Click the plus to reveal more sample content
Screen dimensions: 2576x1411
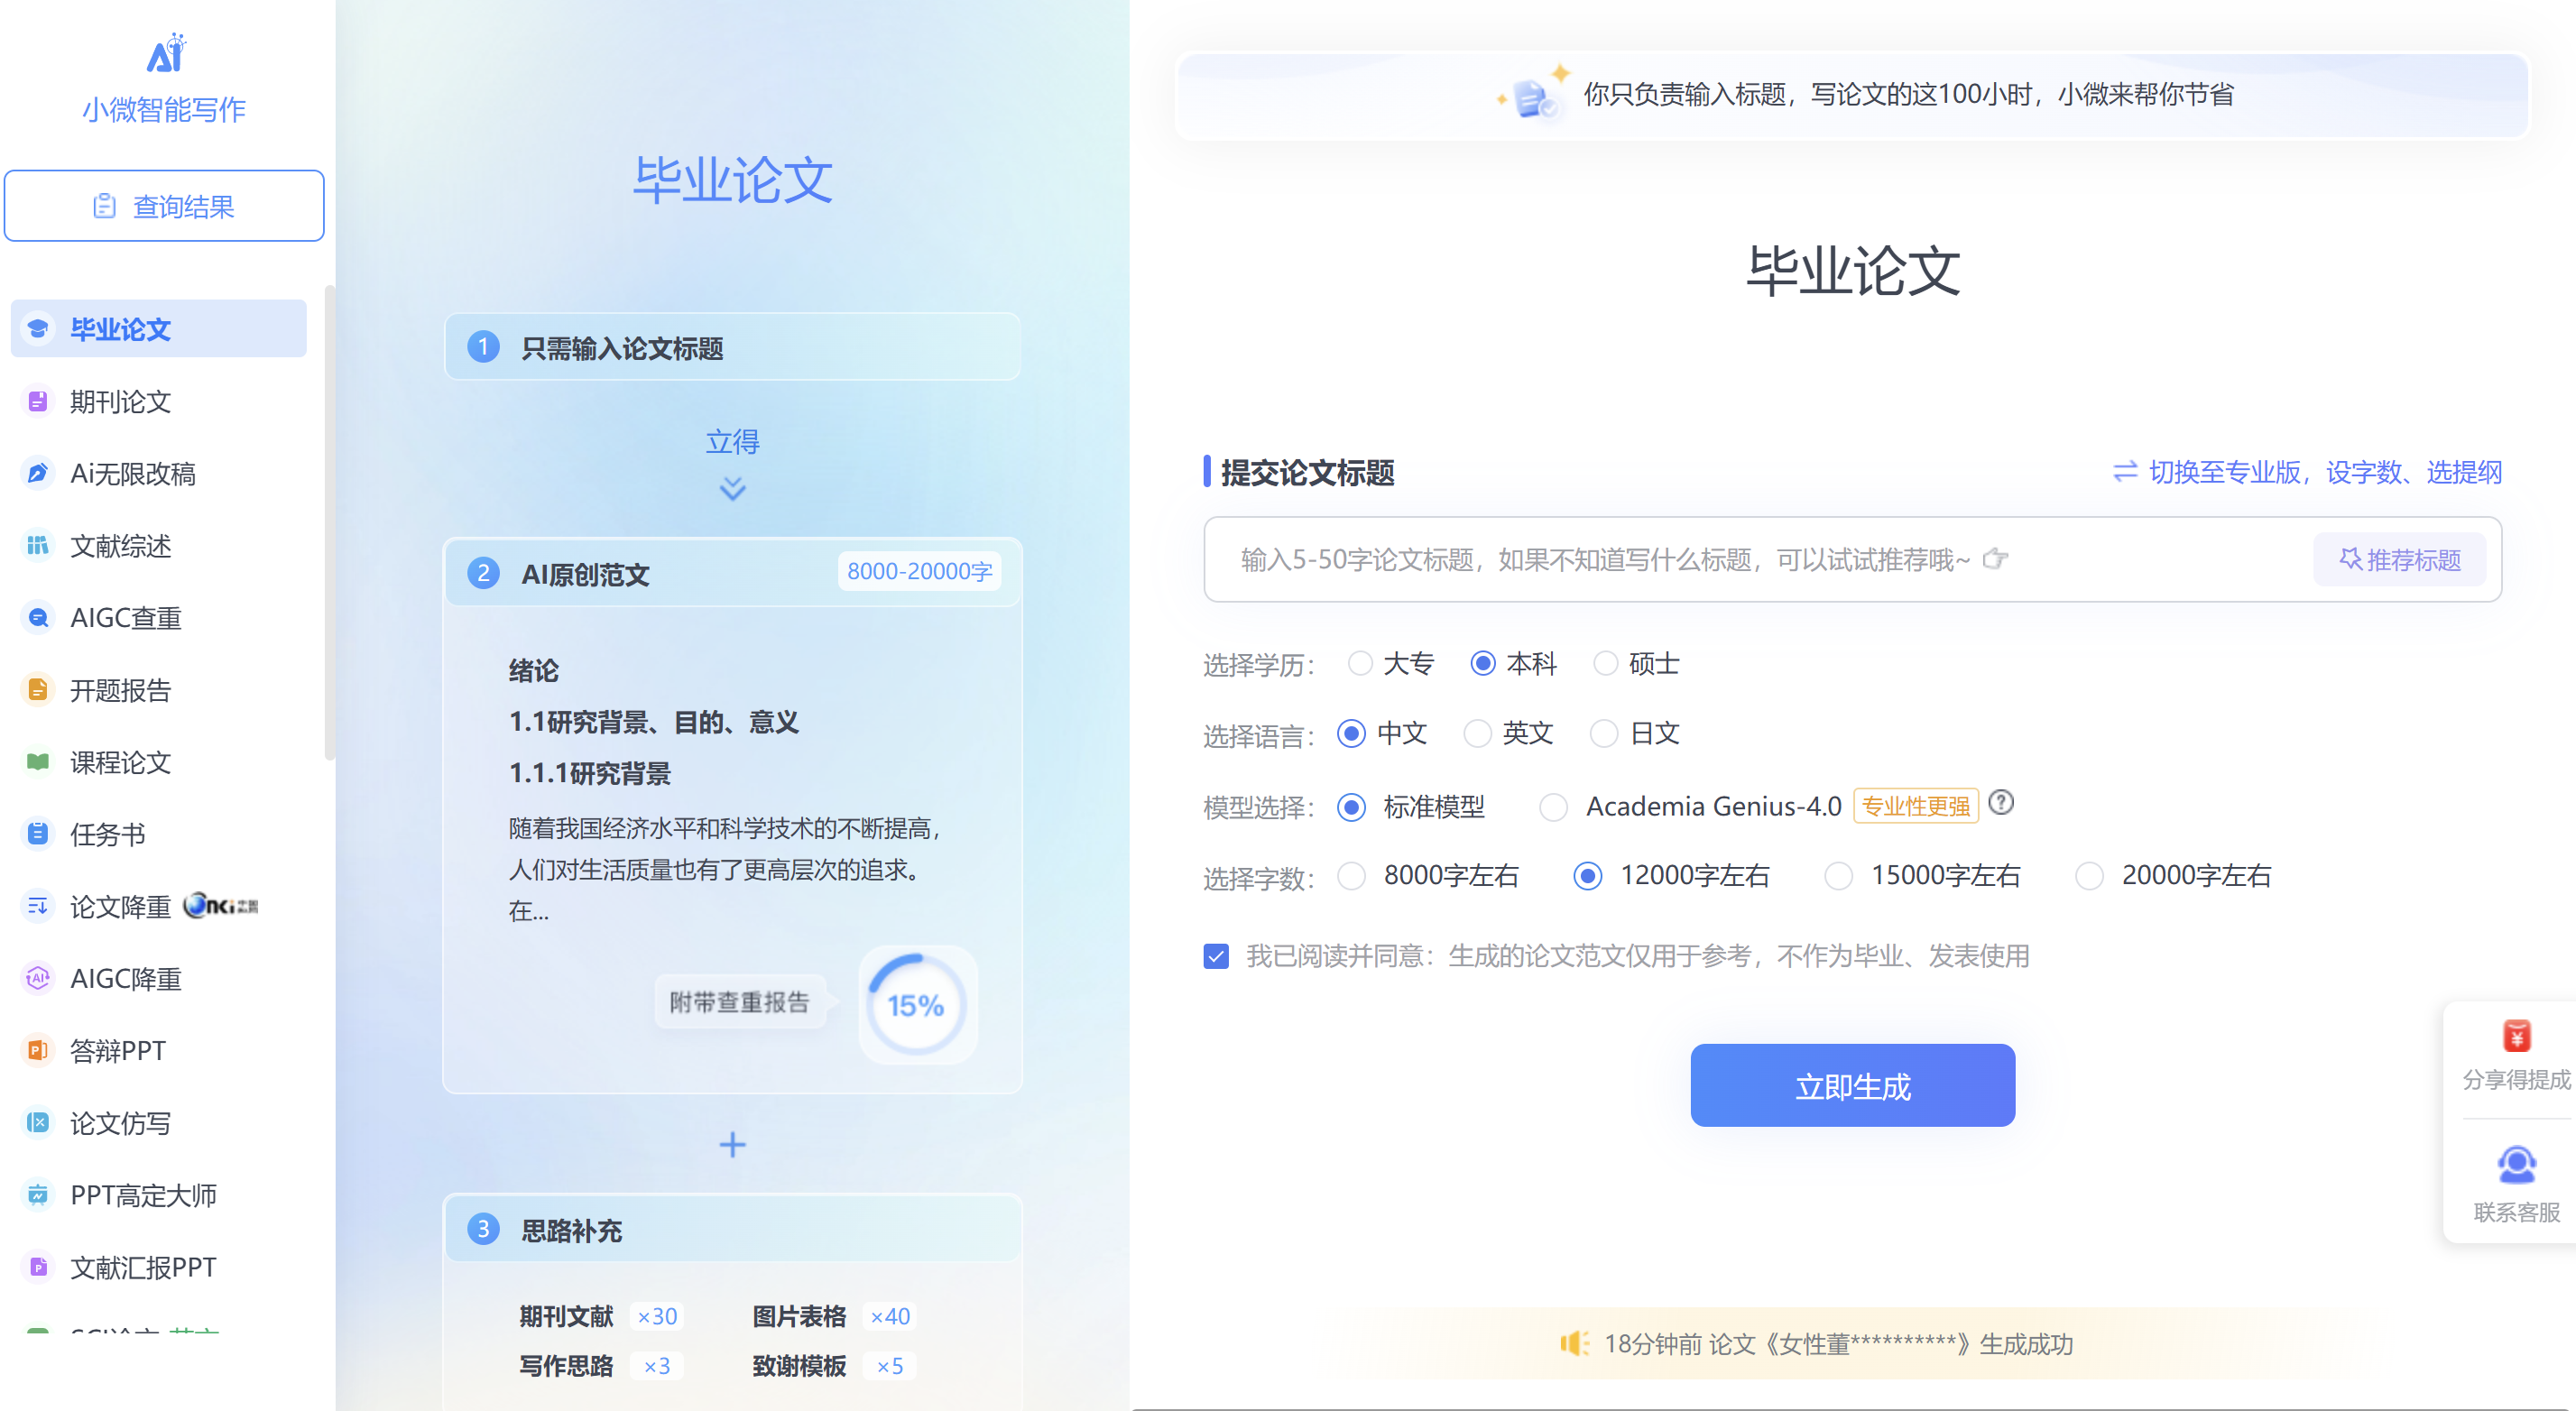coord(733,1144)
